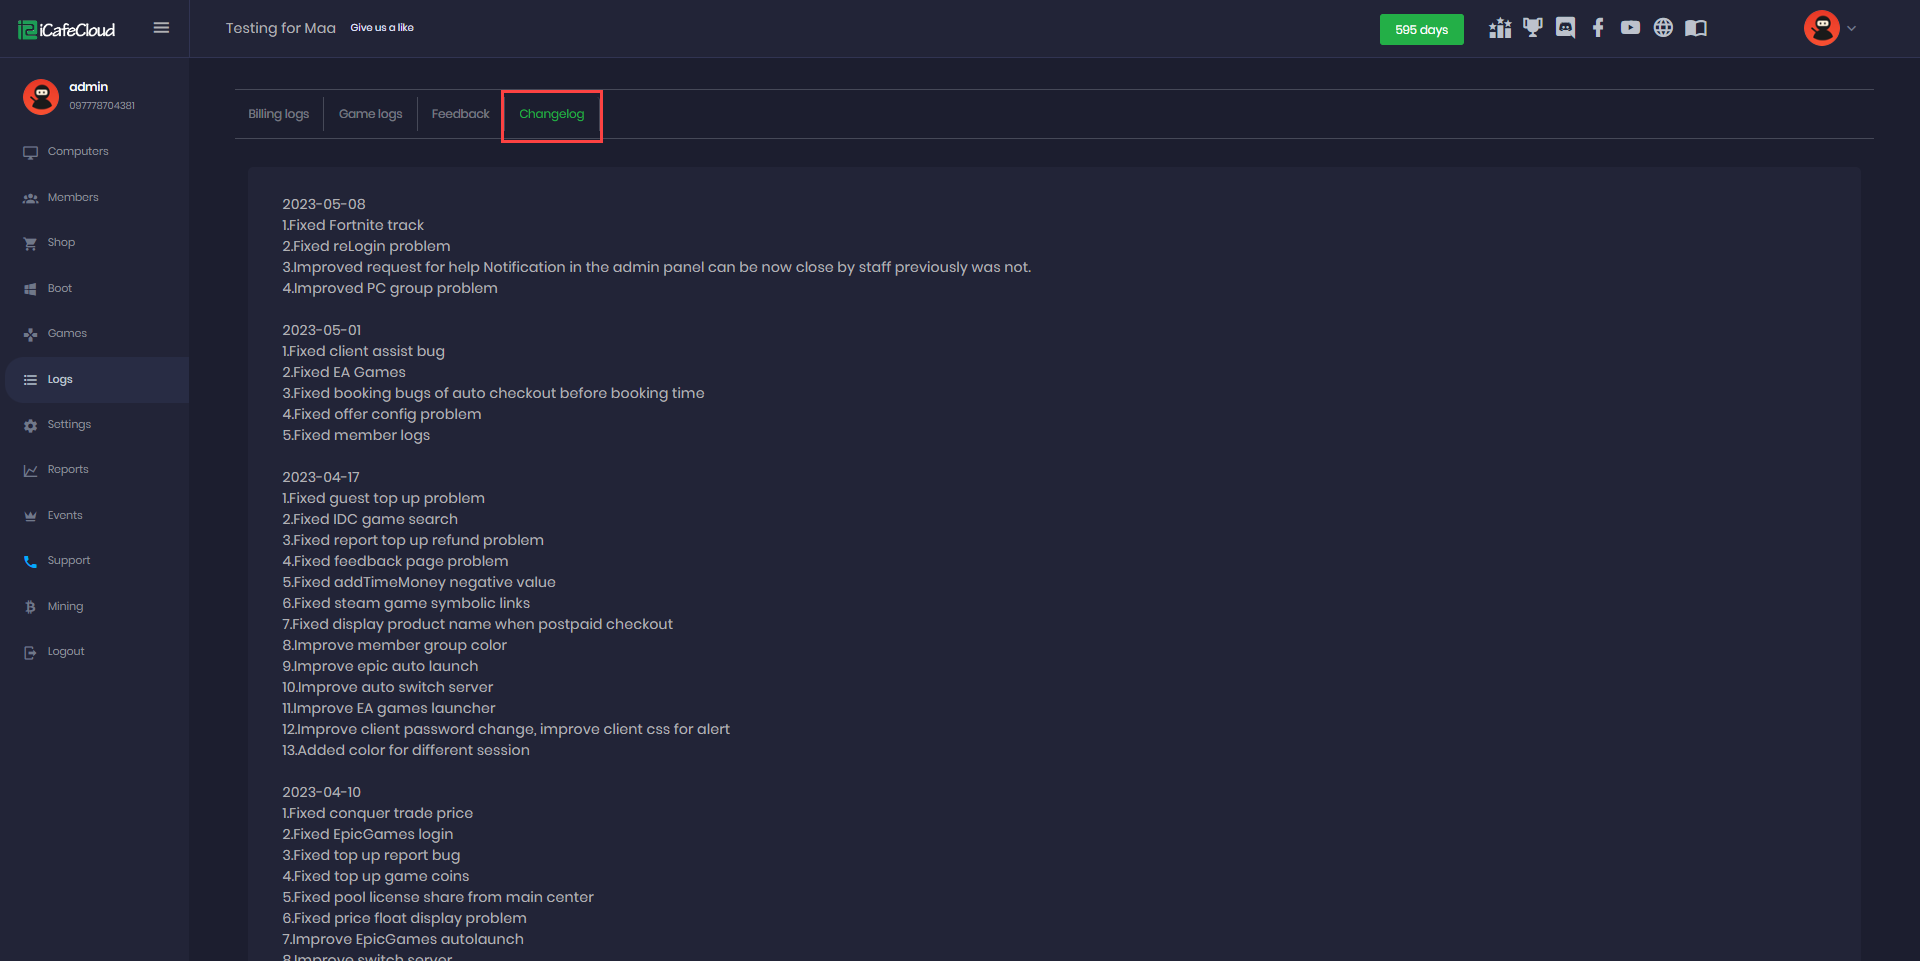Open the book documentation icon
The width and height of the screenshot is (1920, 961).
[x=1696, y=28]
